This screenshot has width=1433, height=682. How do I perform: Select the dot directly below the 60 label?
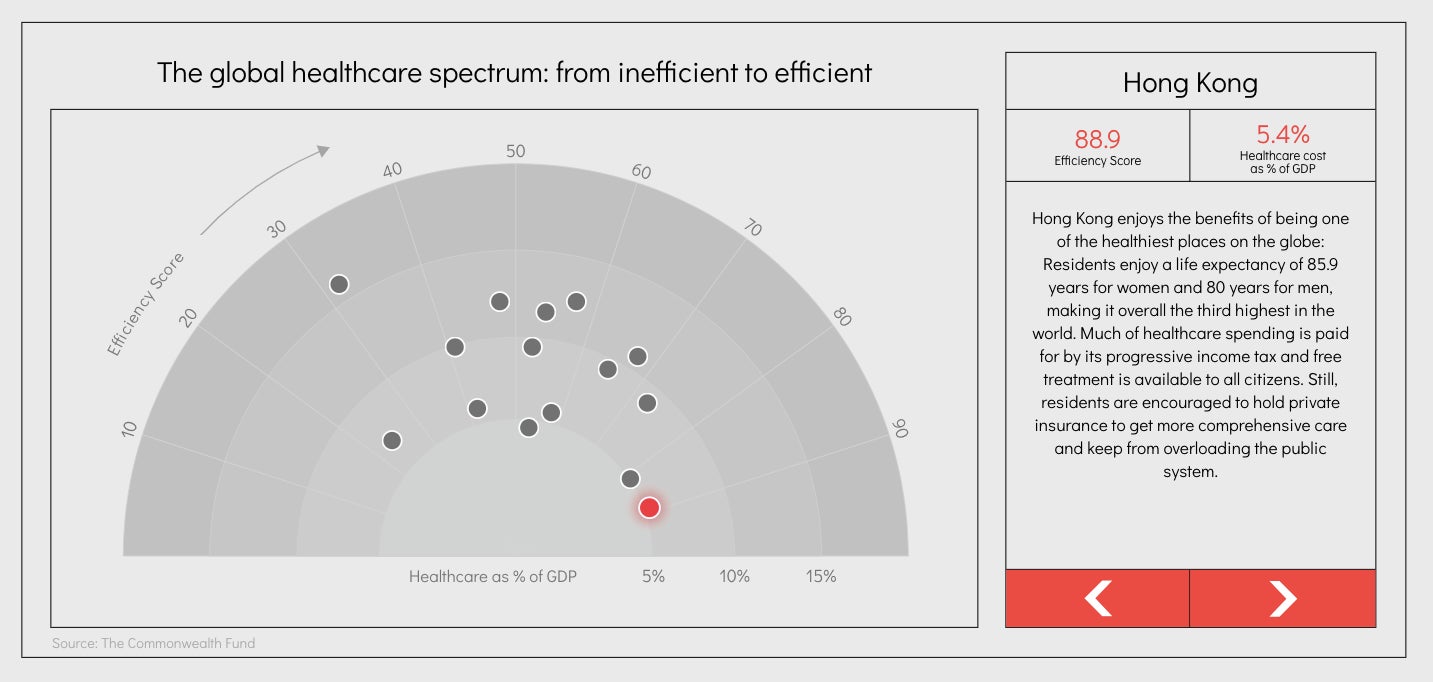click(638, 356)
